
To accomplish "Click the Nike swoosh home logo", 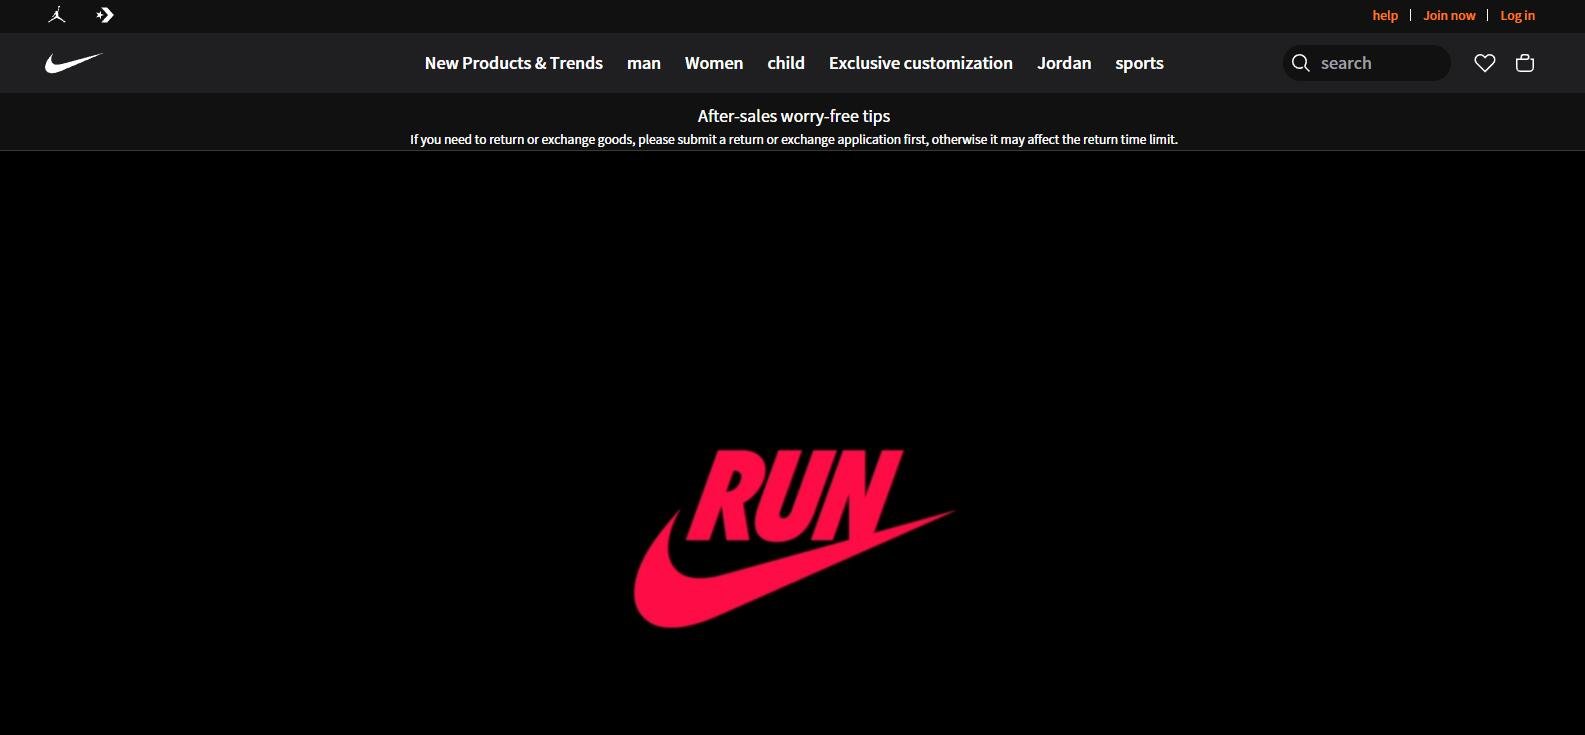I will 73,63.
